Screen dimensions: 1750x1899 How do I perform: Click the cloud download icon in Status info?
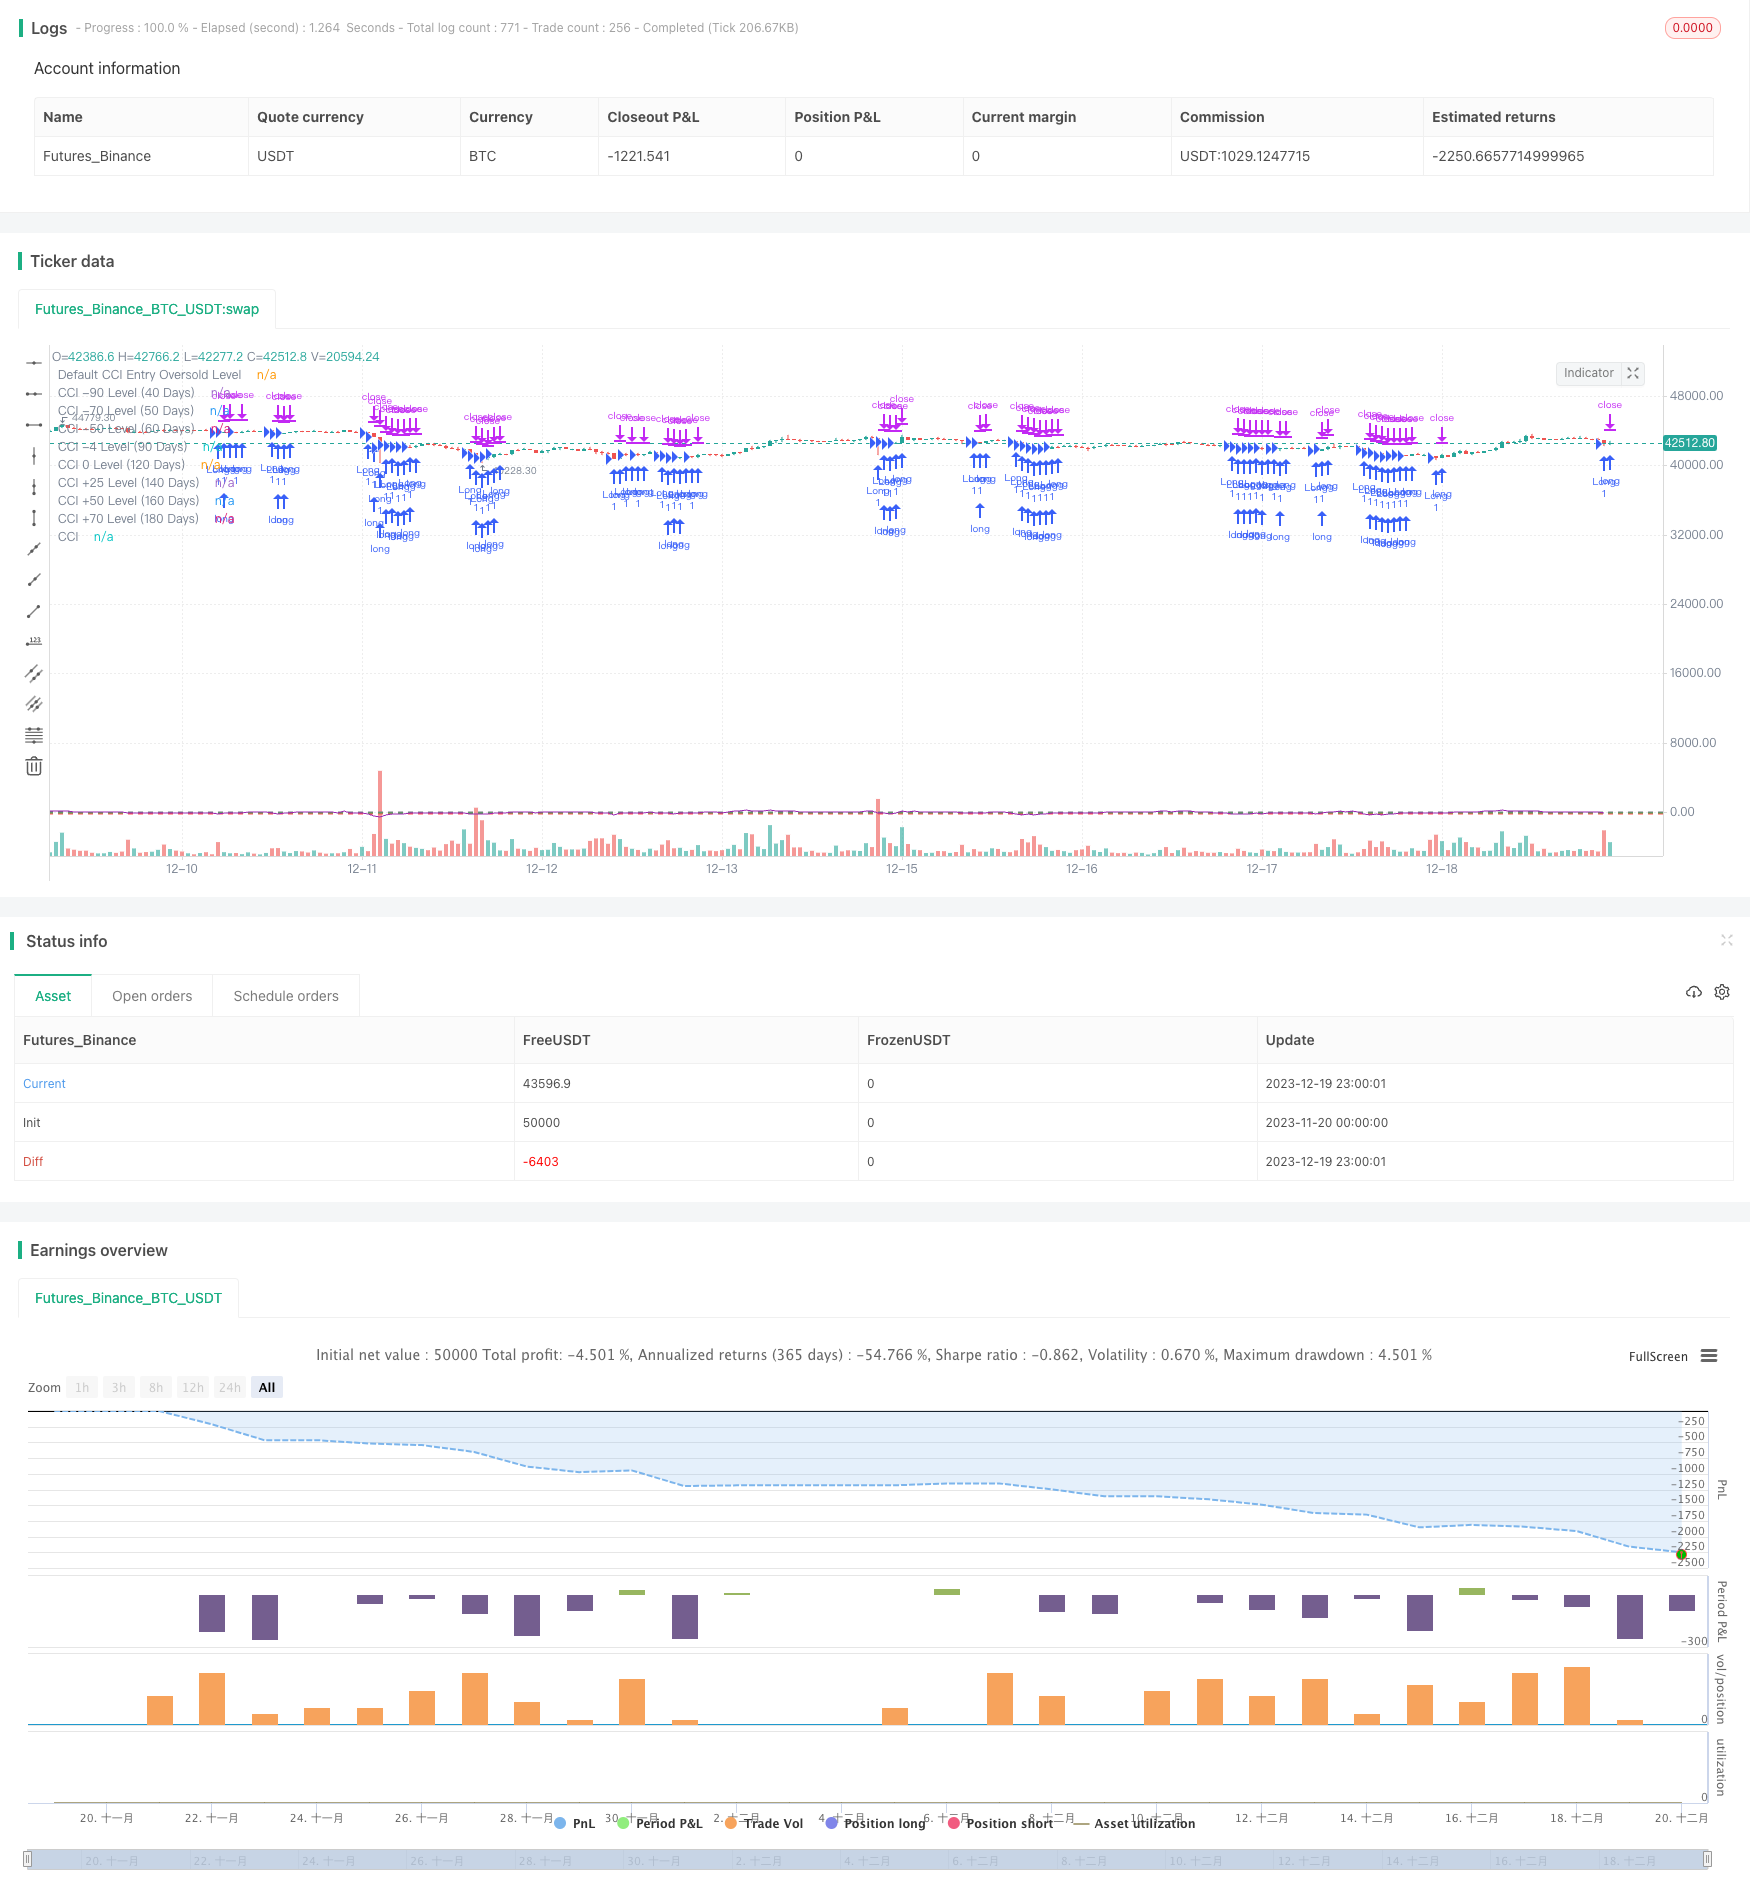pos(1693,992)
